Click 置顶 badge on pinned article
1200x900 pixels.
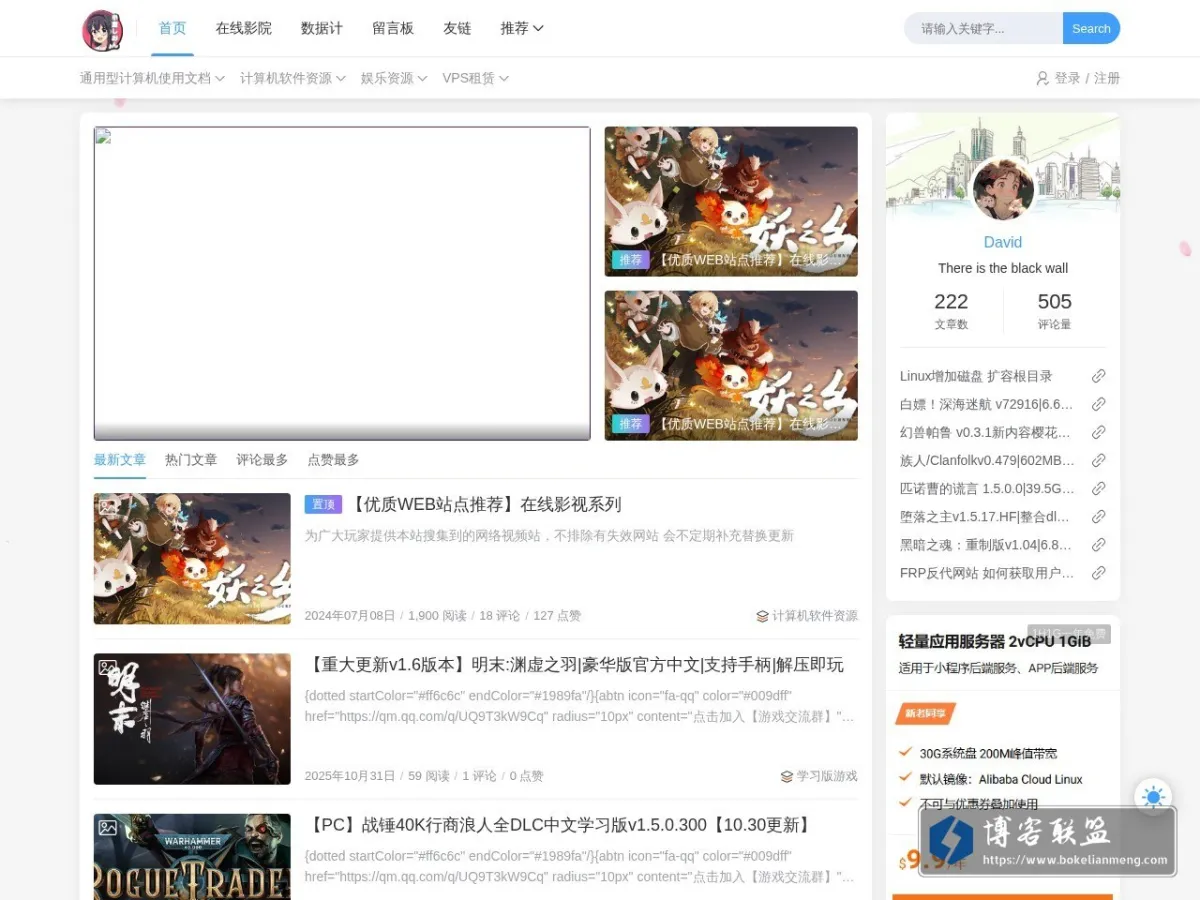click(x=323, y=505)
